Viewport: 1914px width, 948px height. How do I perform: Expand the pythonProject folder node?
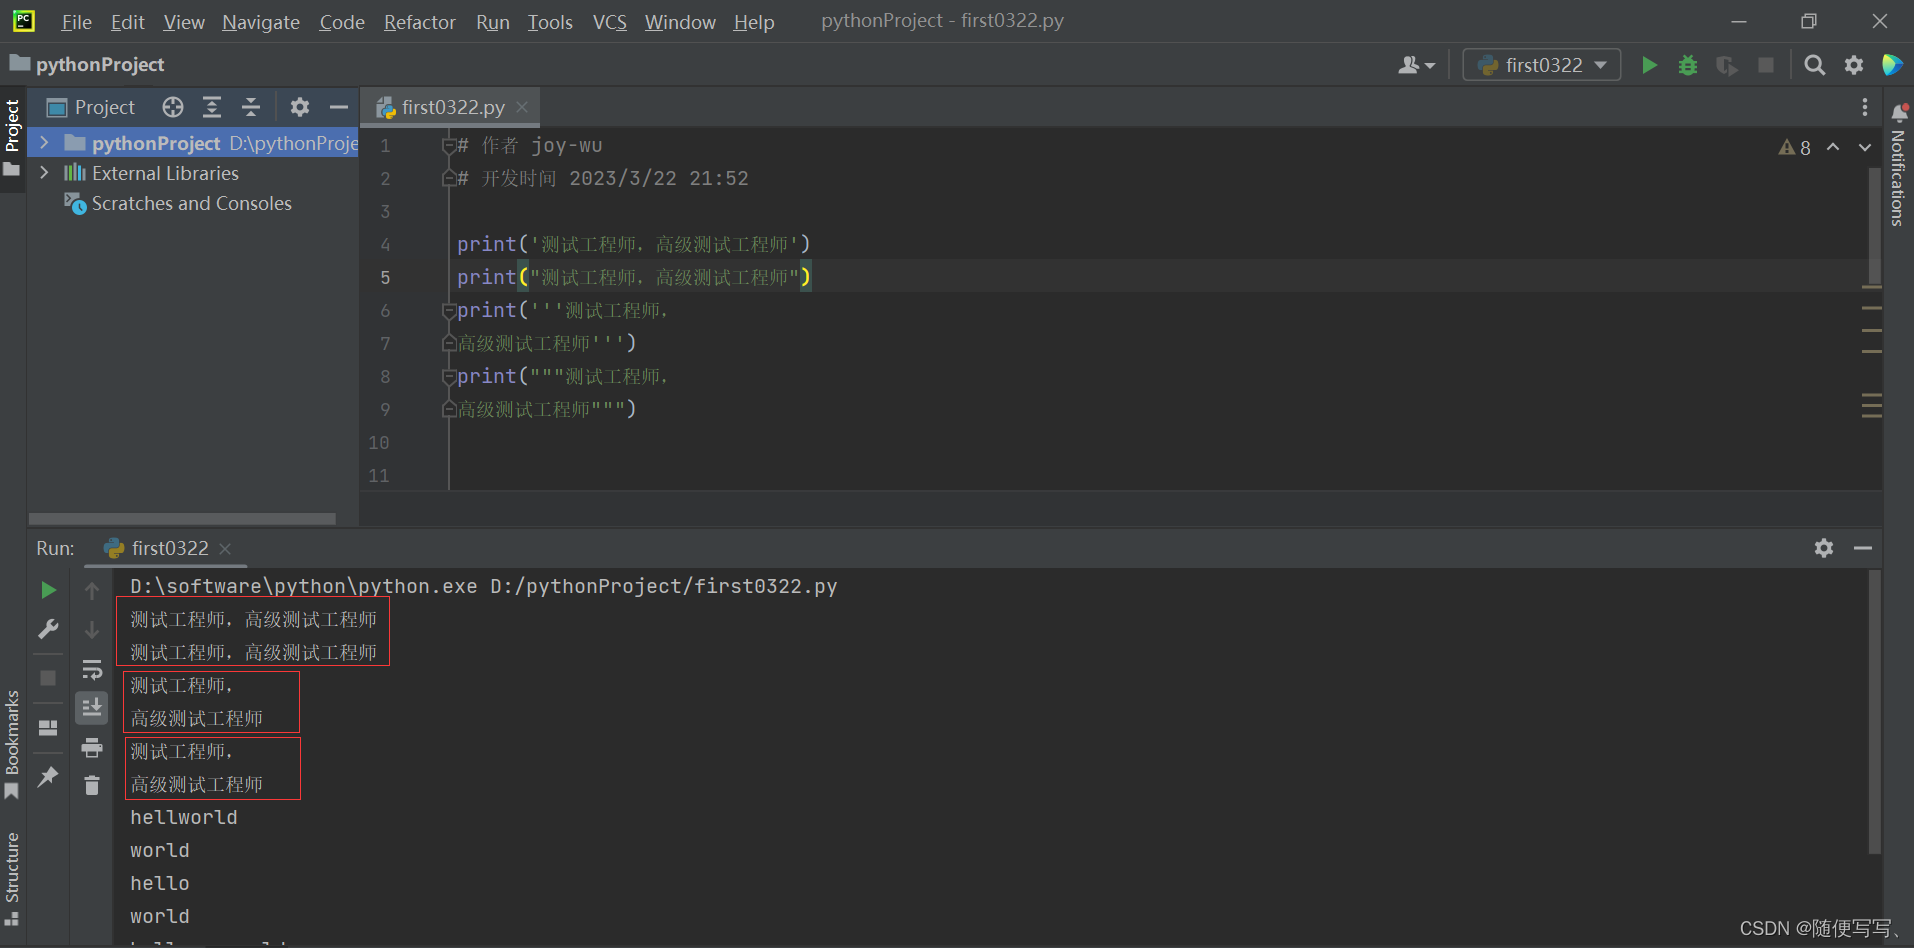pos(44,143)
